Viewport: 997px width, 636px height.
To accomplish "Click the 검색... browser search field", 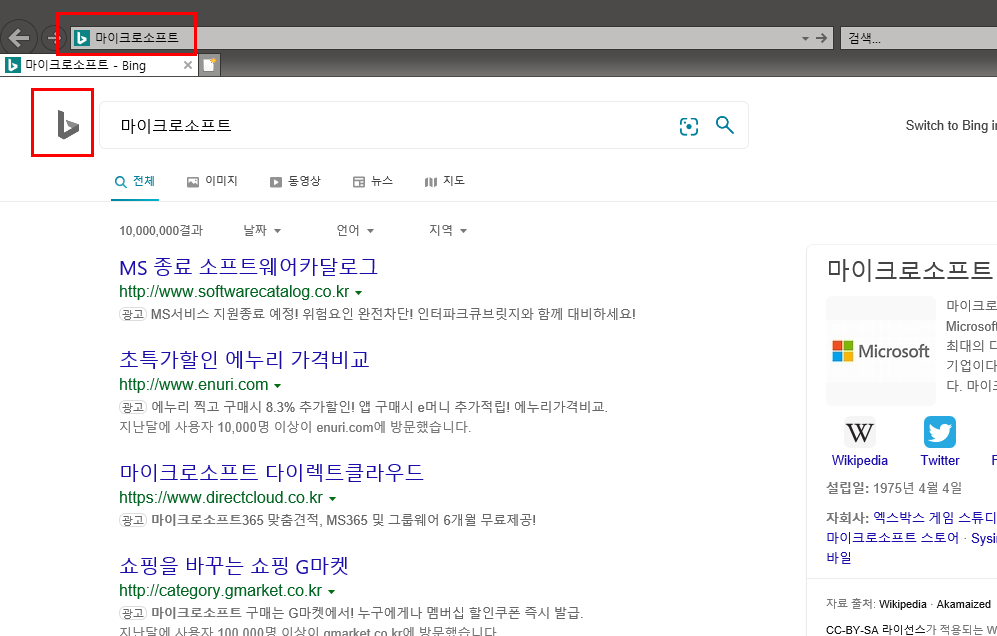I will pyautogui.click(x=918, y=38).
